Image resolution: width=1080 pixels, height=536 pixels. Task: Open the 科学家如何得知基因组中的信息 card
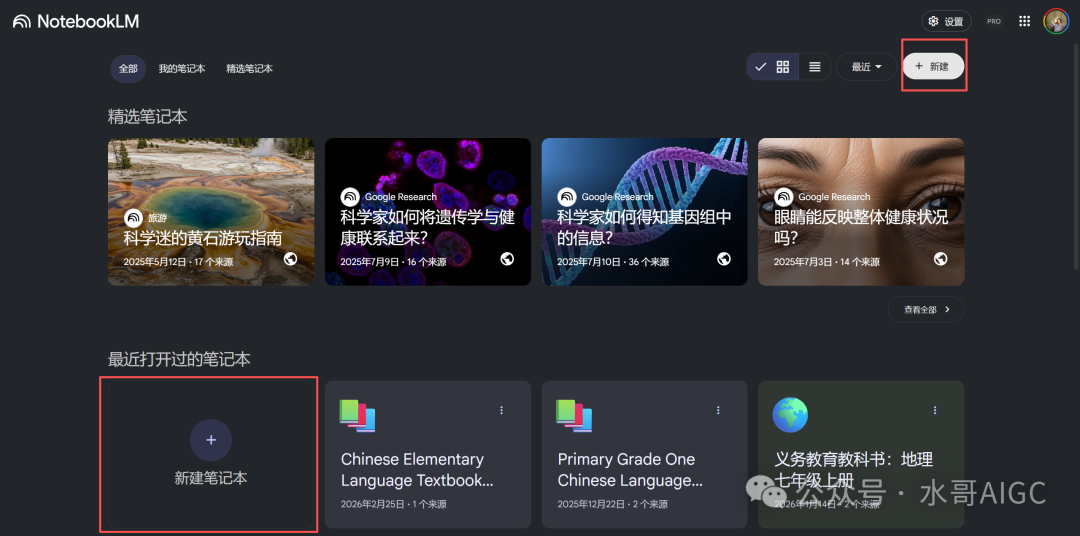[x=644, y=212]
